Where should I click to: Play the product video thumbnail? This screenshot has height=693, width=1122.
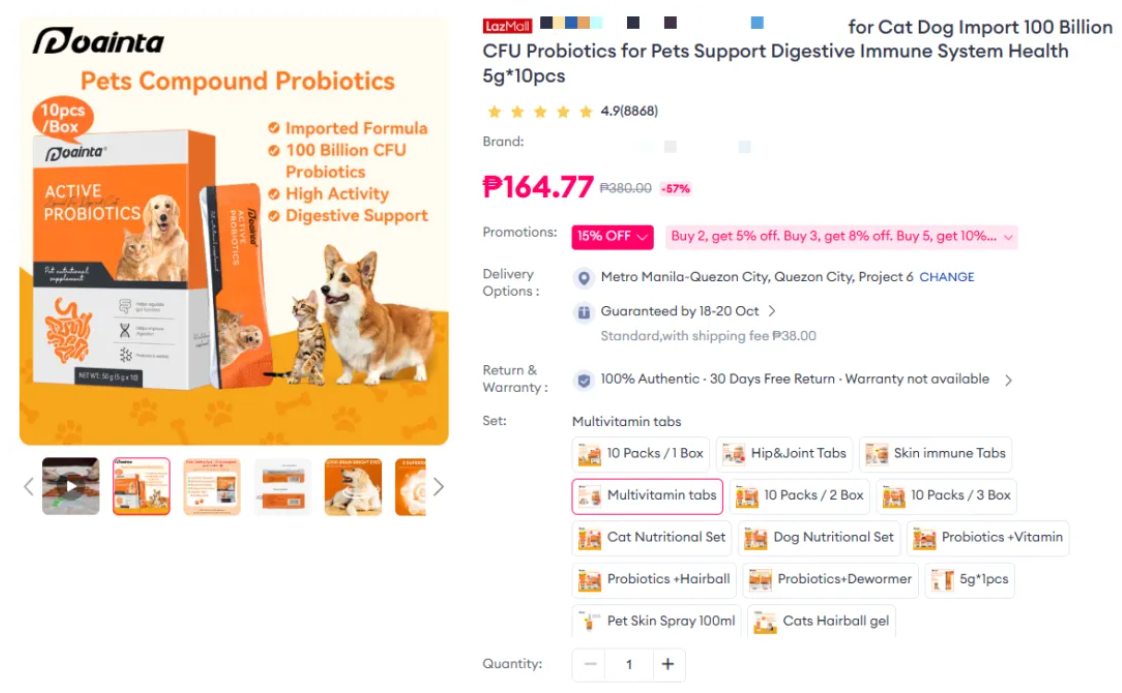click(x=70, y=486)
